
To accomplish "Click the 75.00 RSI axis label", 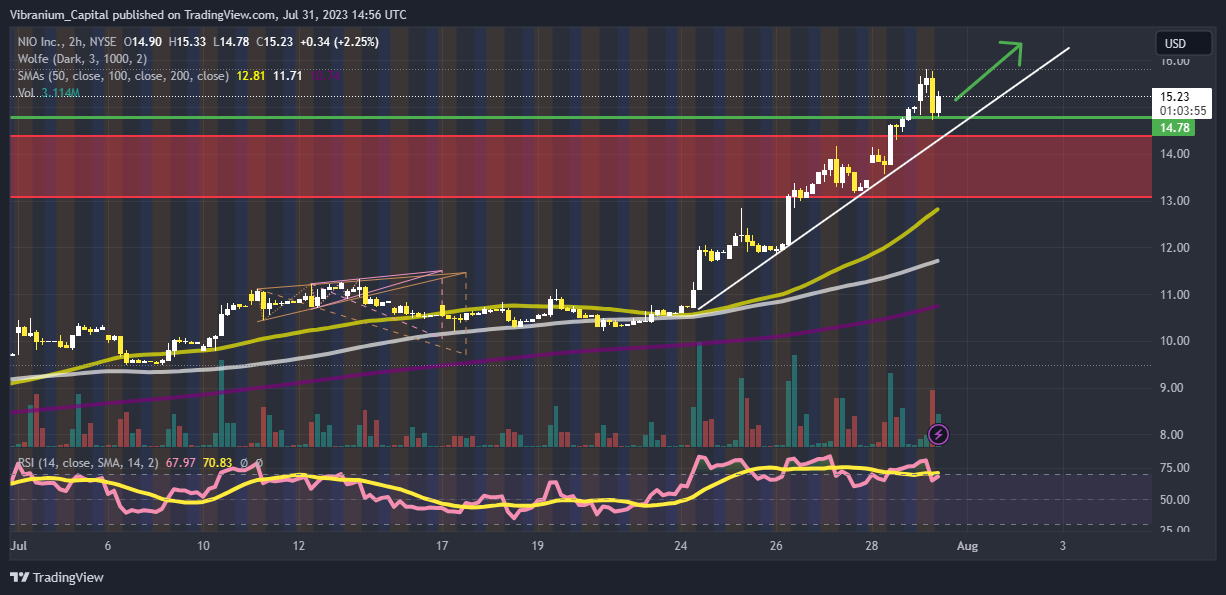I will [1175, 468].
